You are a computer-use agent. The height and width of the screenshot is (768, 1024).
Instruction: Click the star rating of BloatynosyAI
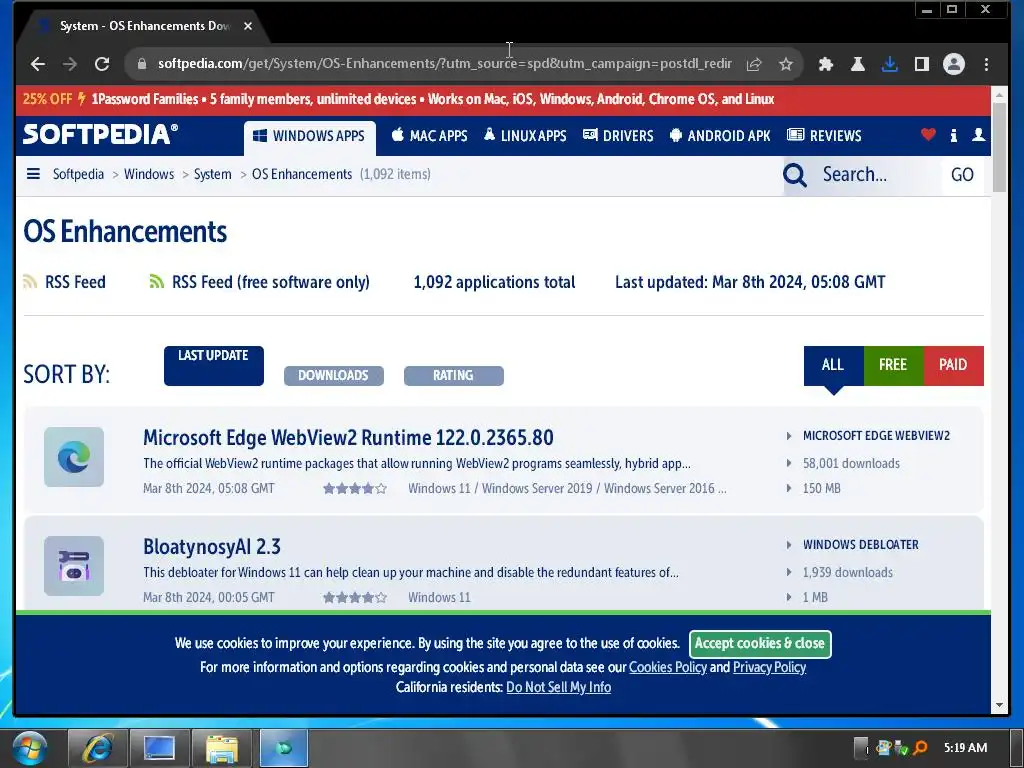(x=355, y=598)
